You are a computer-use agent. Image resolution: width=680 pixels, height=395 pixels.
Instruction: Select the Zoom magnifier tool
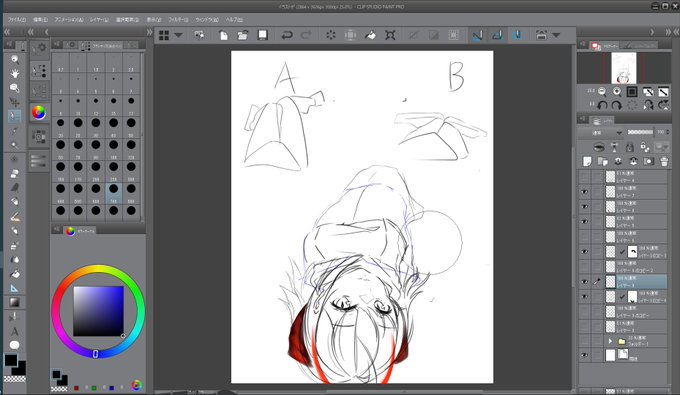[14, 59]
